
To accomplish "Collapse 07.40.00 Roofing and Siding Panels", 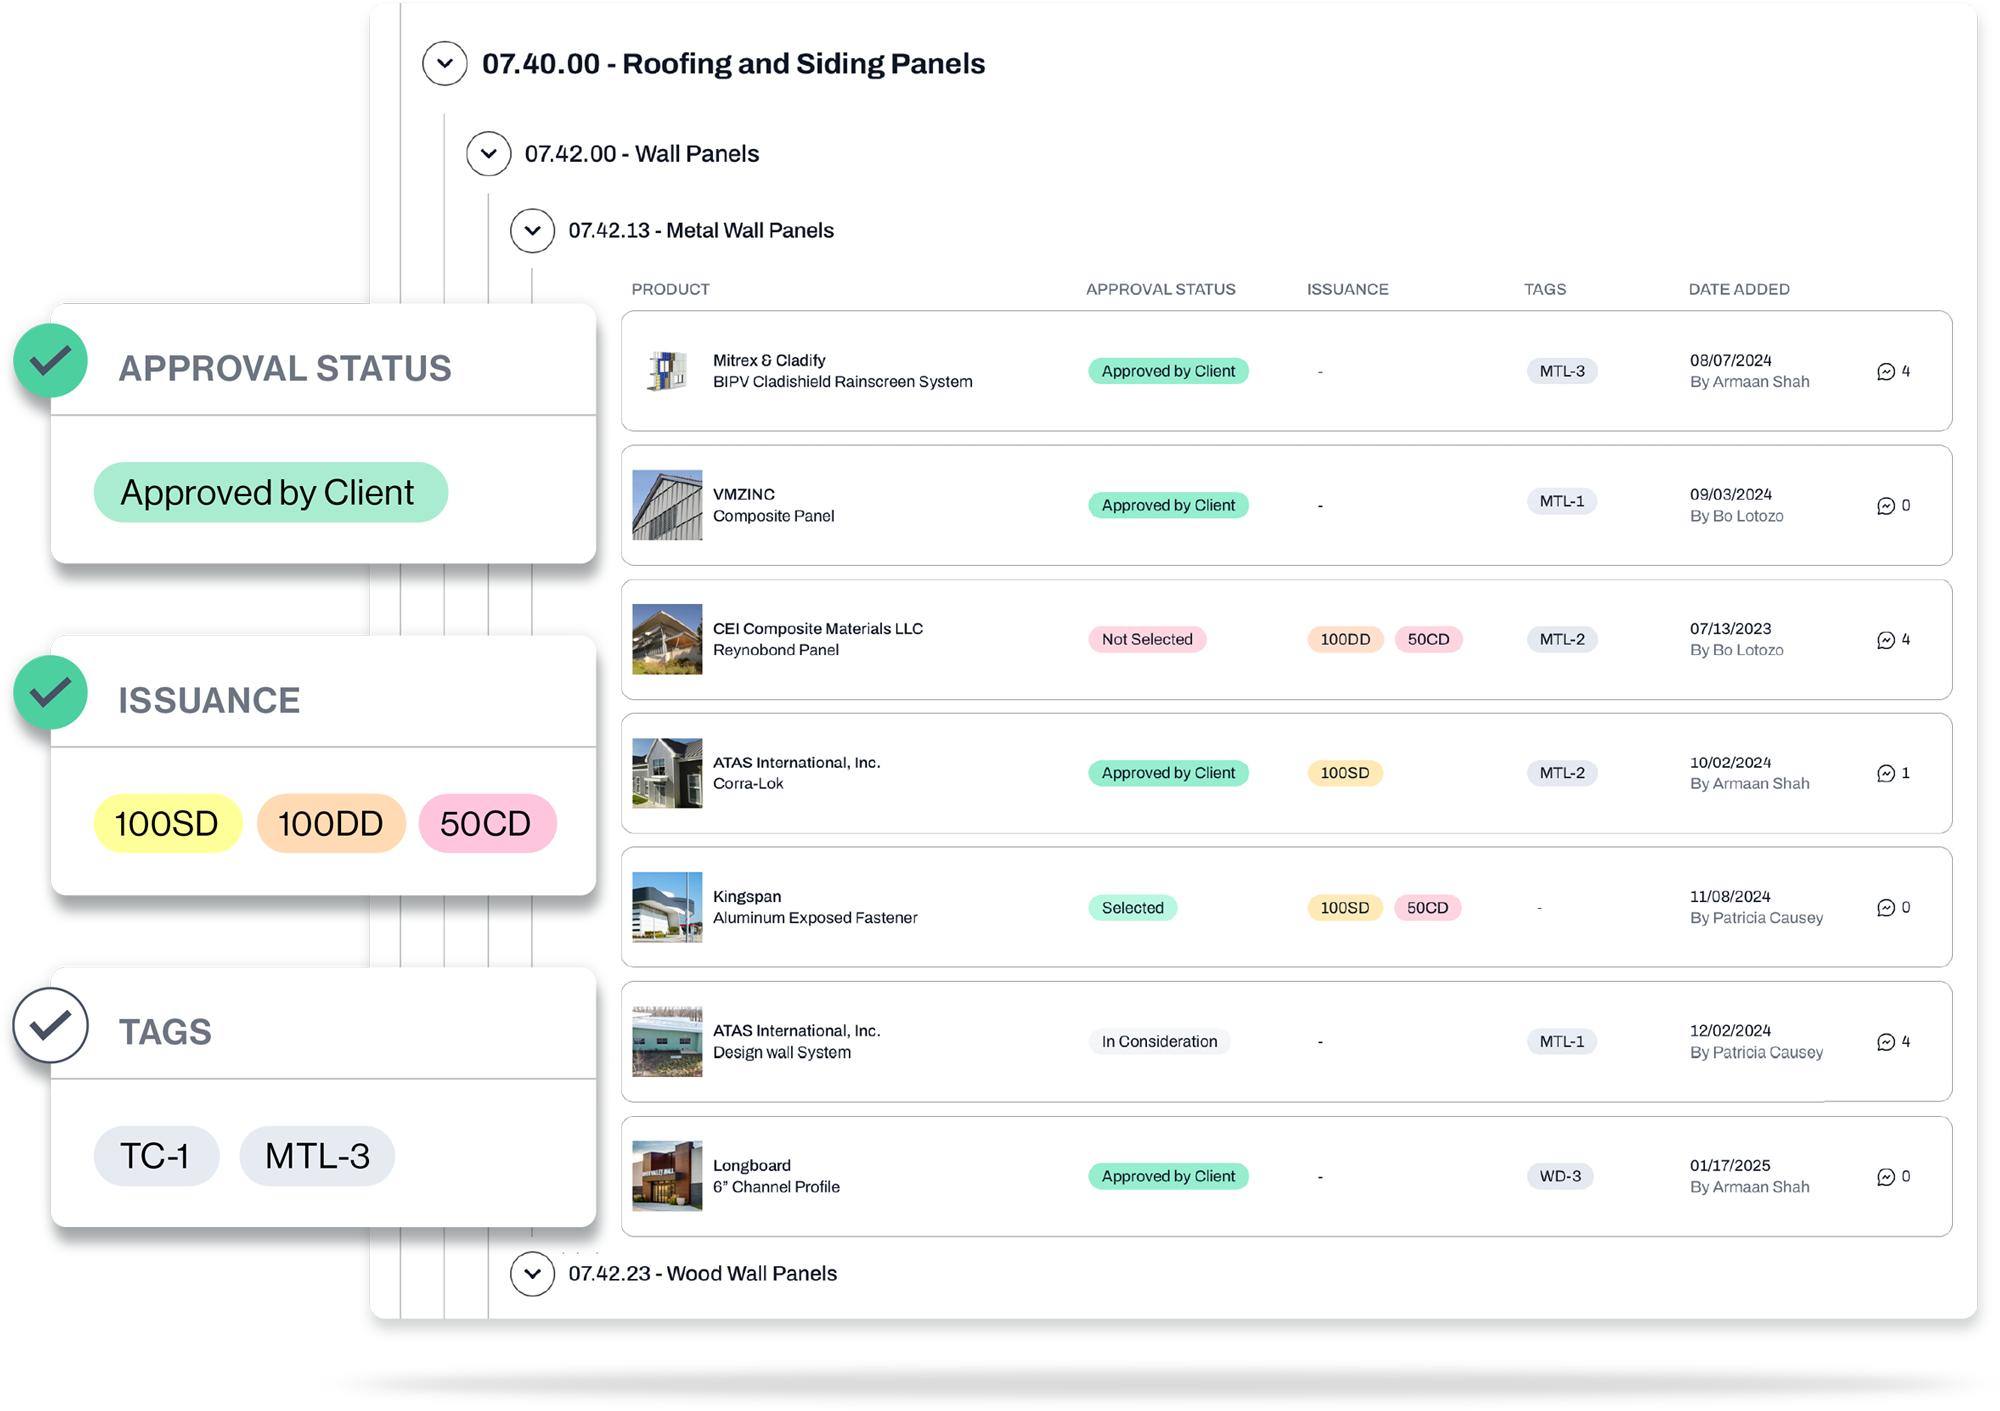I will pyautogui.click(x=444, y=63).
